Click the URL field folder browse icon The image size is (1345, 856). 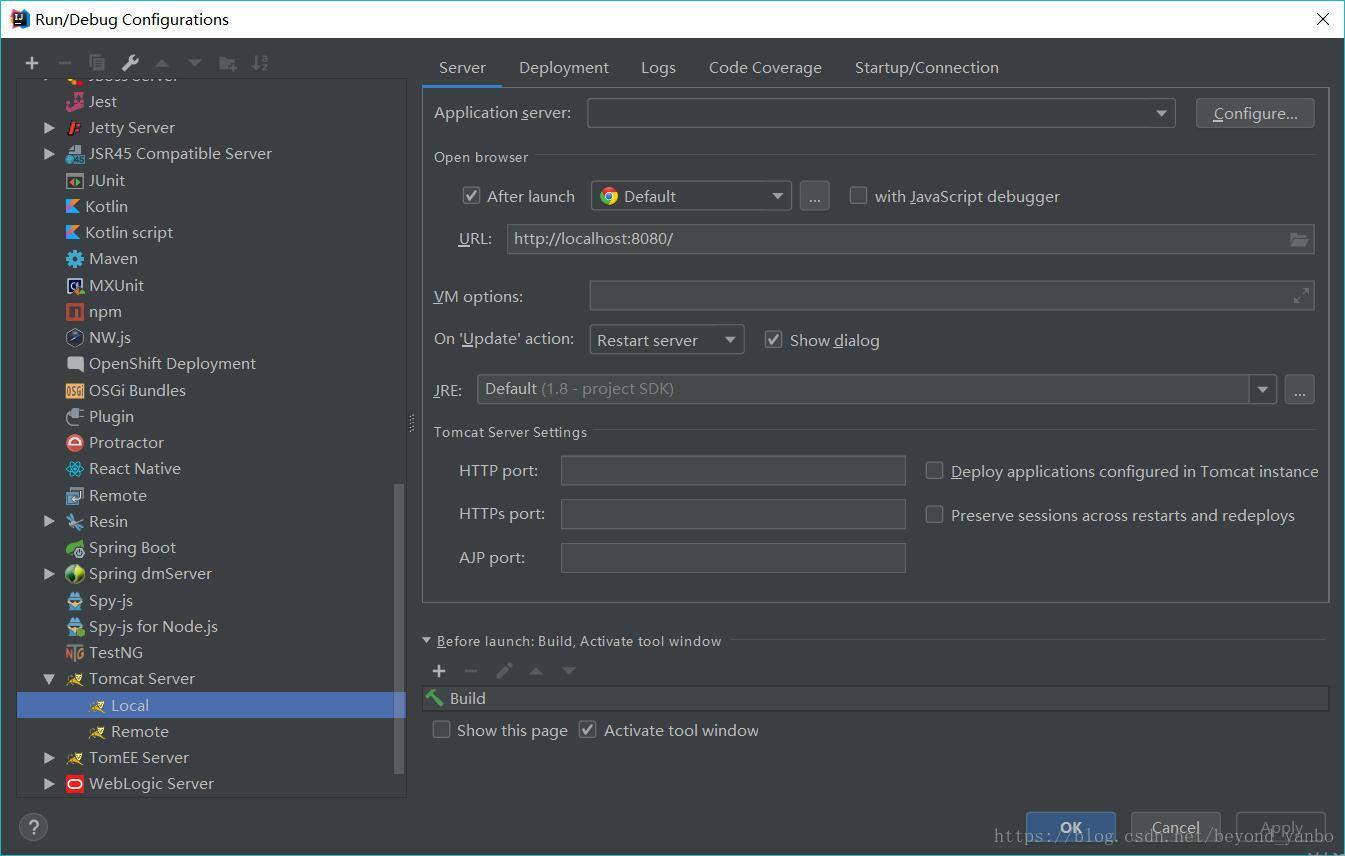(1298, 239)
